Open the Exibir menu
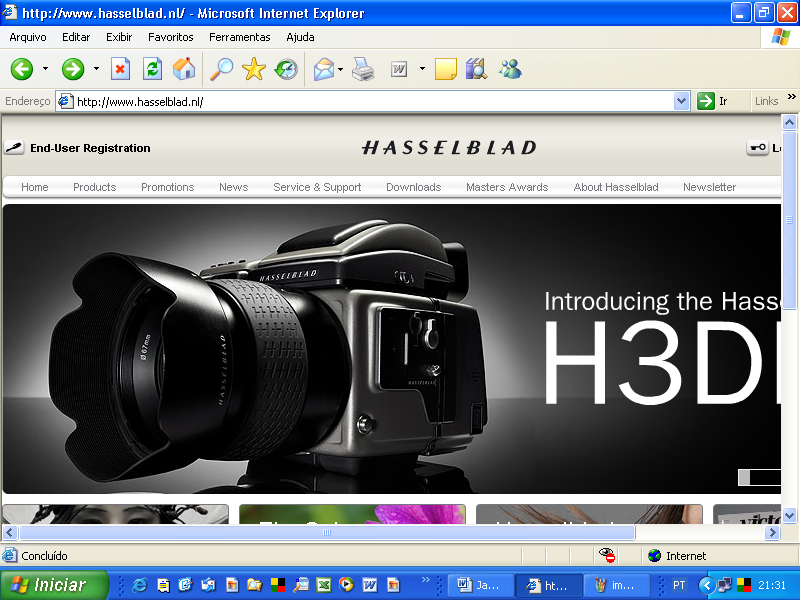The height and width of the screenshot is (600, 800). (x=119, y=37)
